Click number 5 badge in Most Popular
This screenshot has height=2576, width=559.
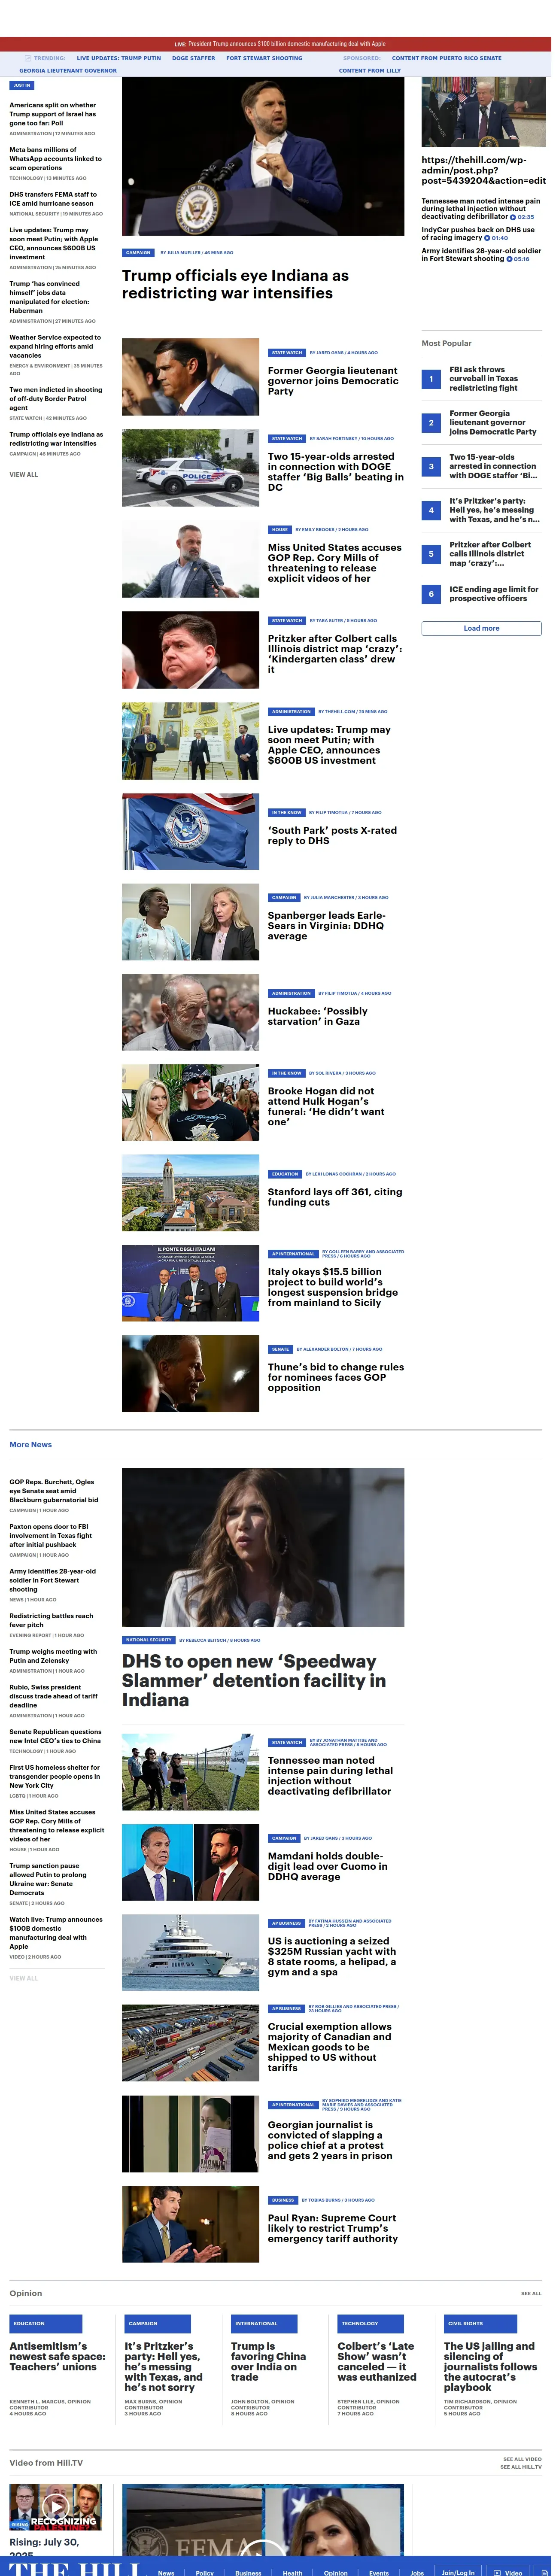[x=431, y=554]
